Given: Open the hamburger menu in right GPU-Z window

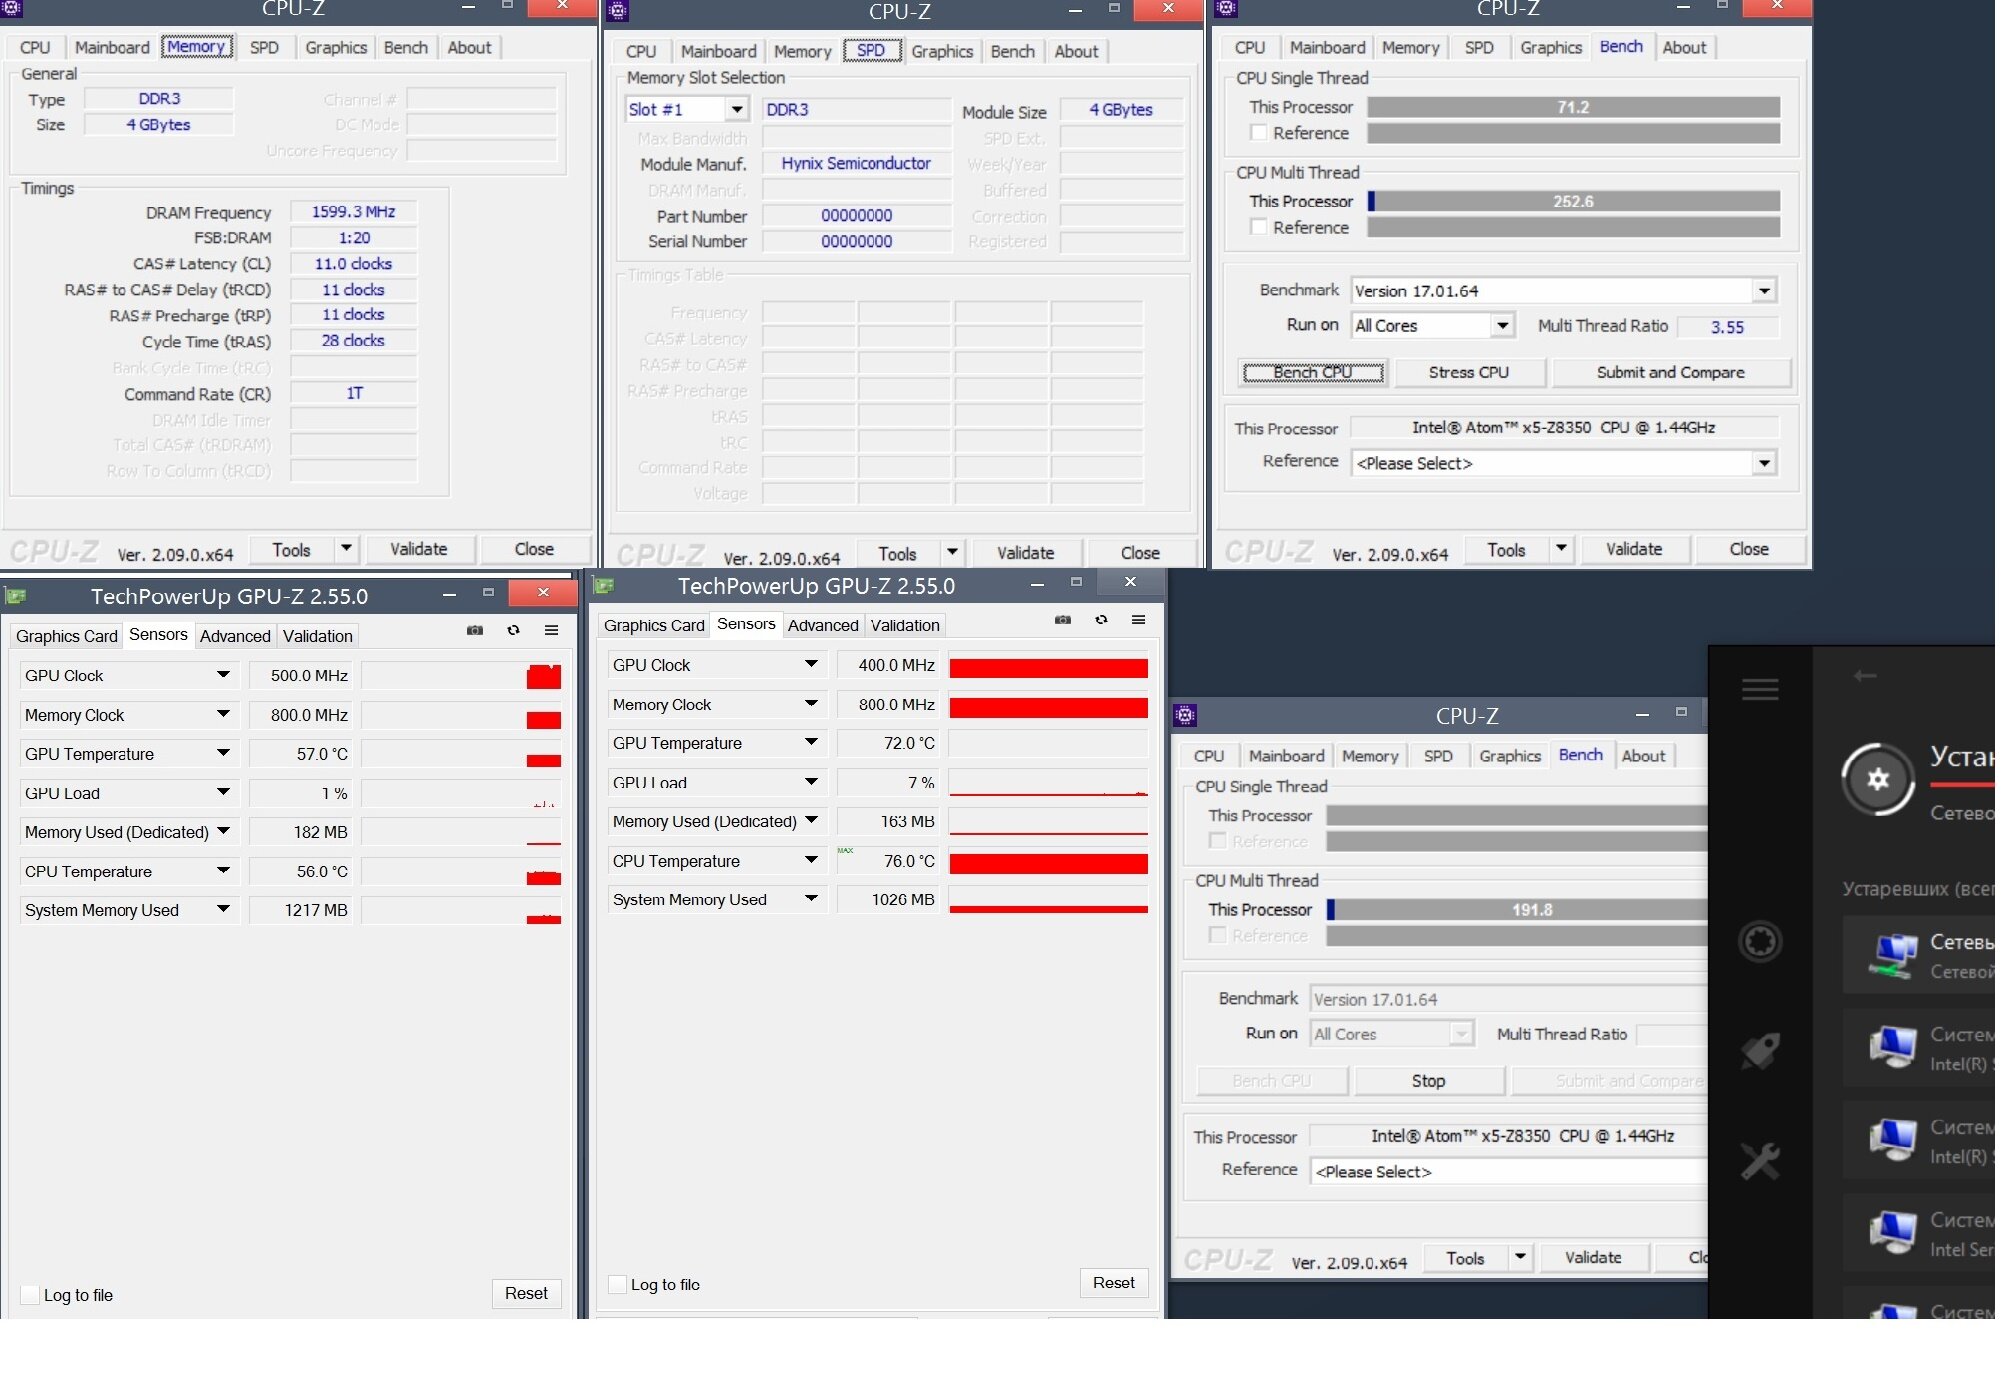Looking at the screenshot, I should coord(1138,620).
